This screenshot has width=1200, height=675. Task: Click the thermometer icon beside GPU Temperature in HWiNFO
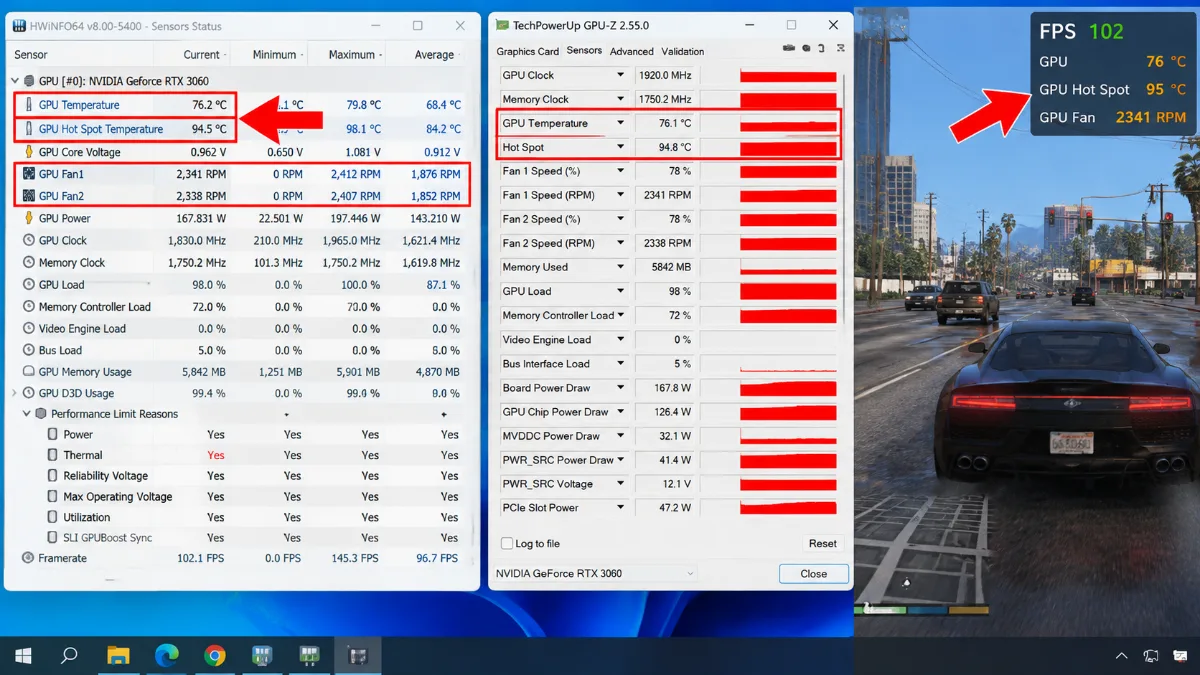point(28,105)
